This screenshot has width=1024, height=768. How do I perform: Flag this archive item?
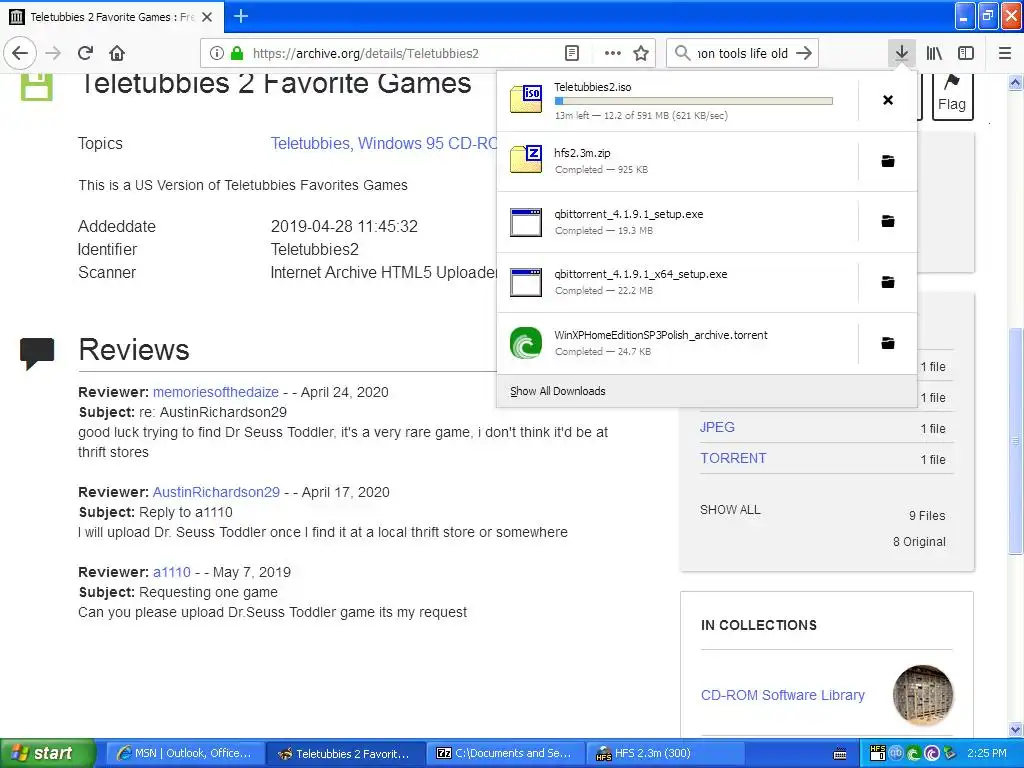tap(952, 95)
